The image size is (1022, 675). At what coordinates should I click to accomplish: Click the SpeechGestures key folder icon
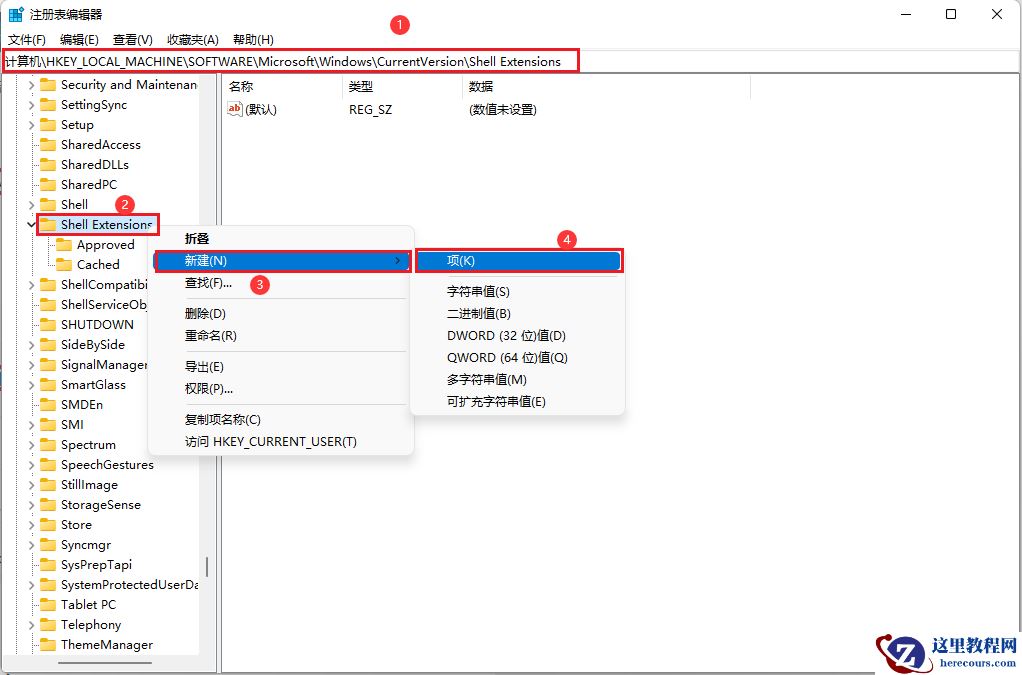point(49,464)
